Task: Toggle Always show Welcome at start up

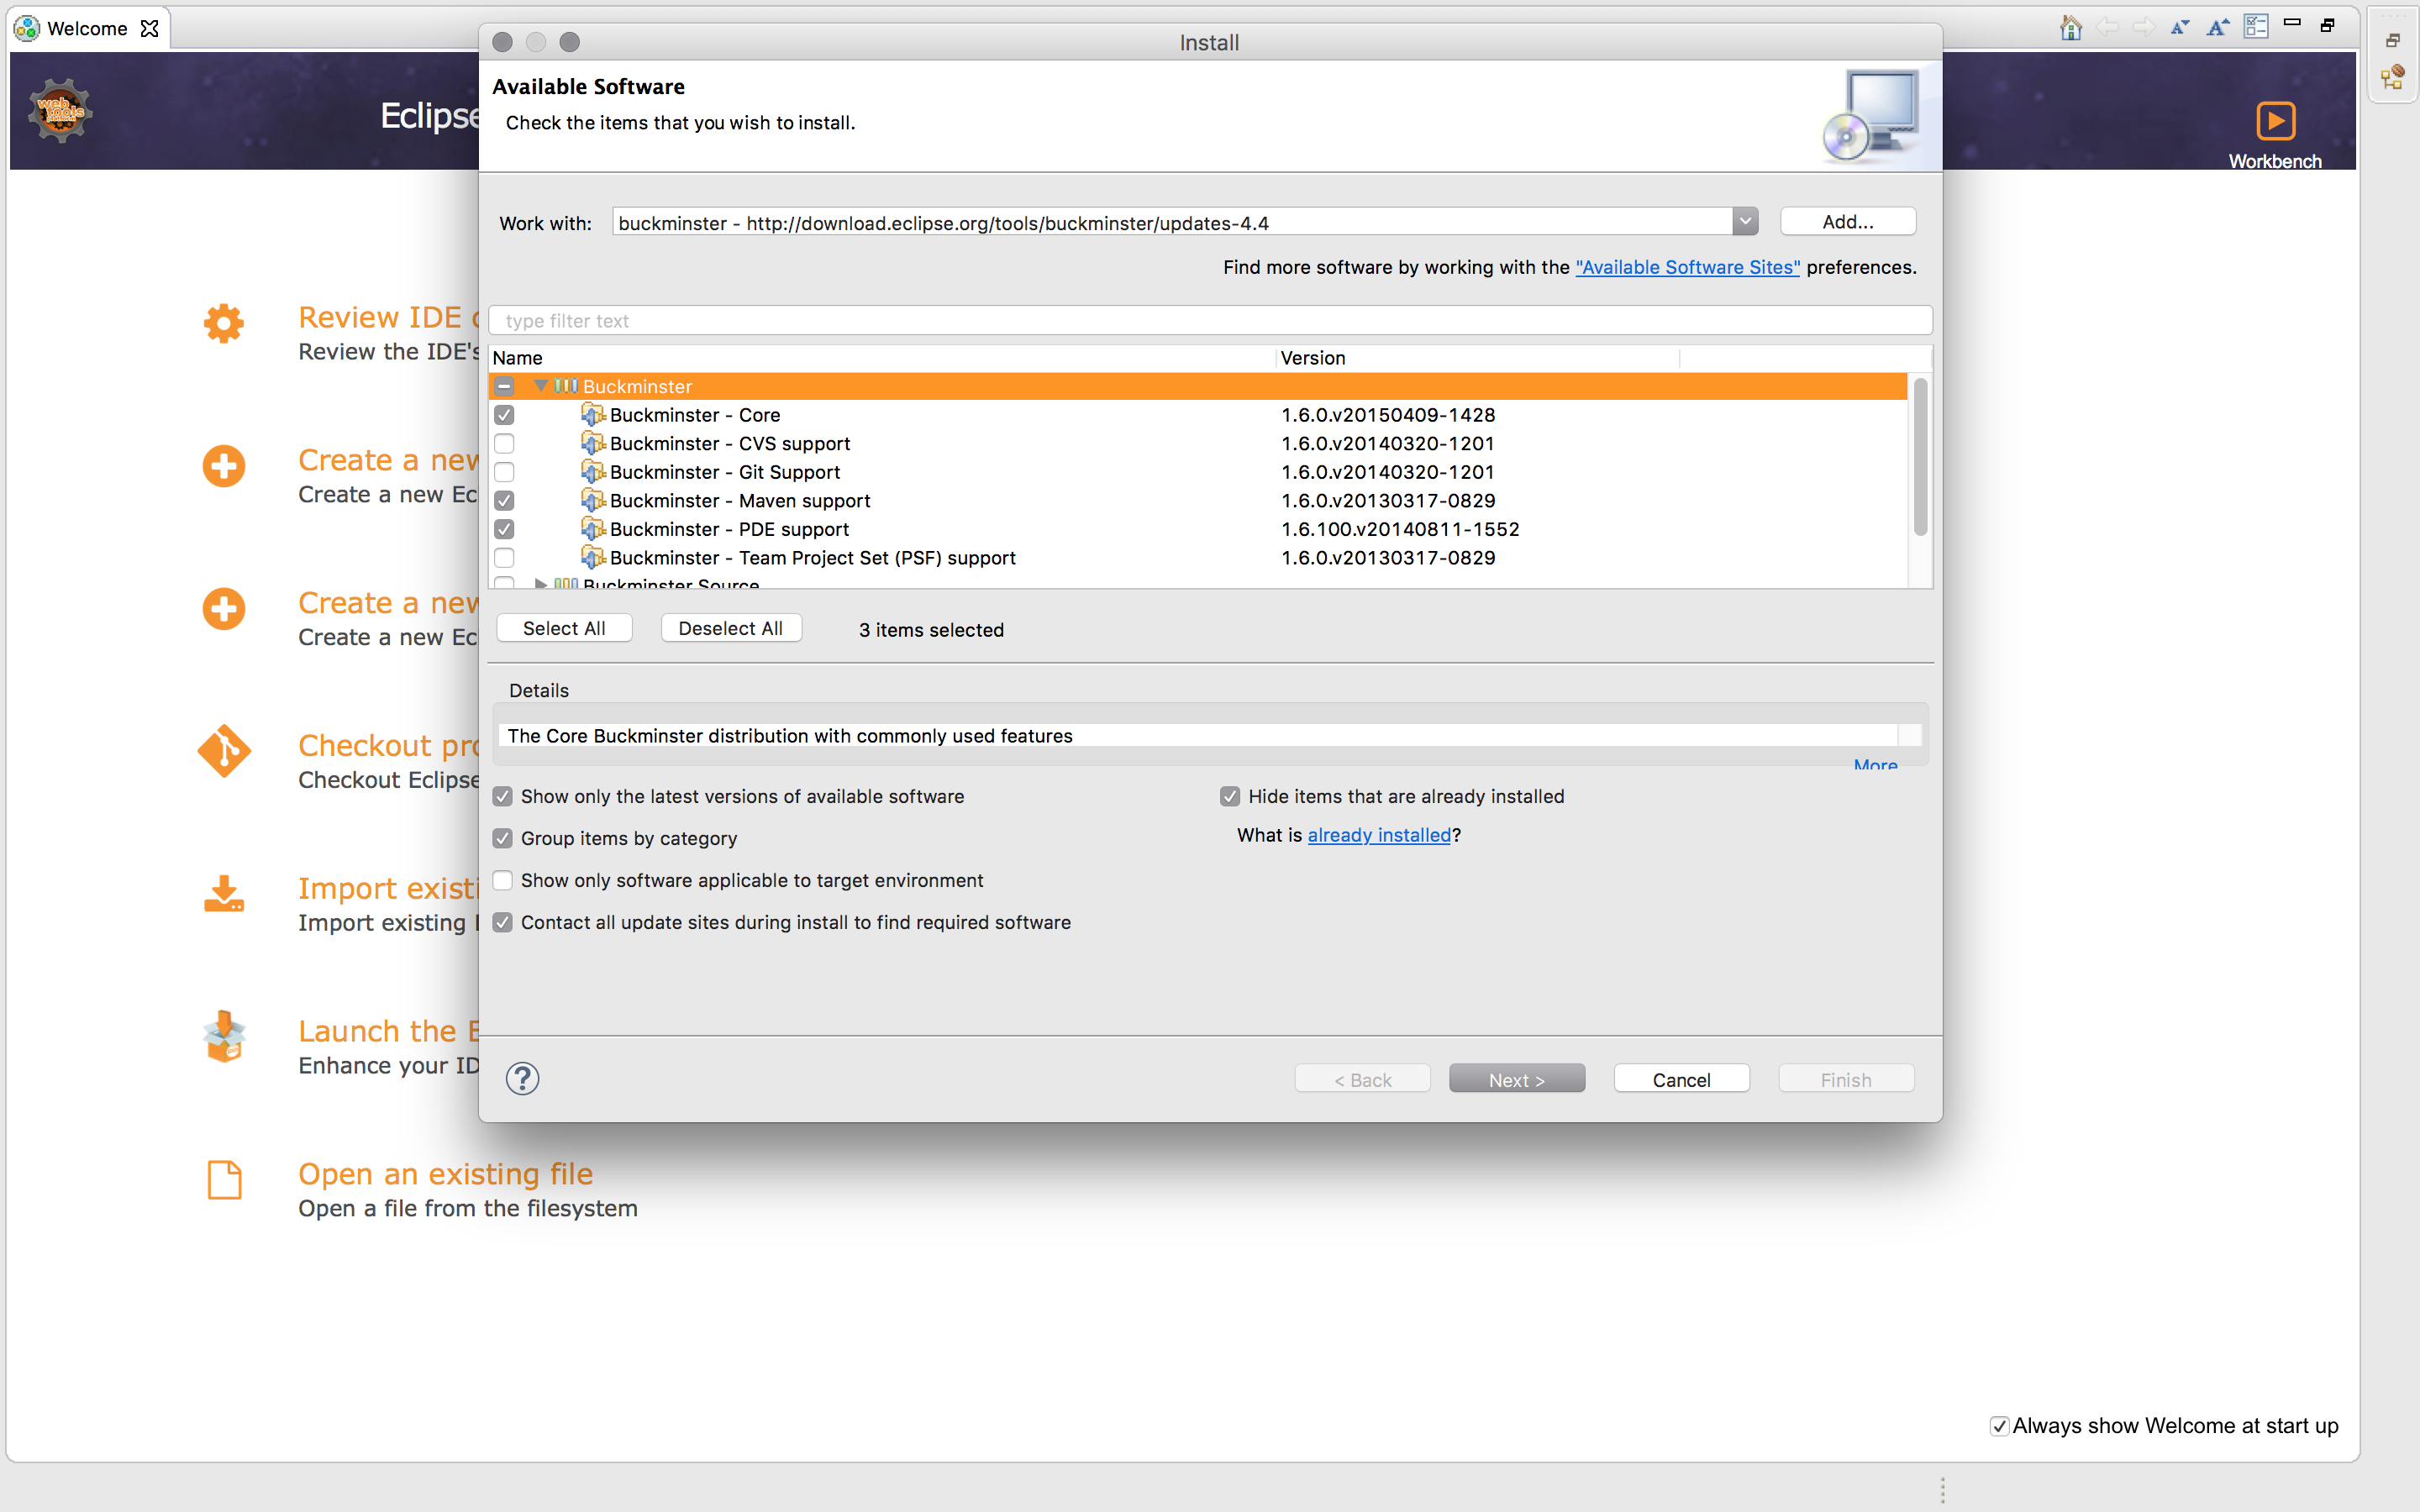Action: pos(1998,1426)
